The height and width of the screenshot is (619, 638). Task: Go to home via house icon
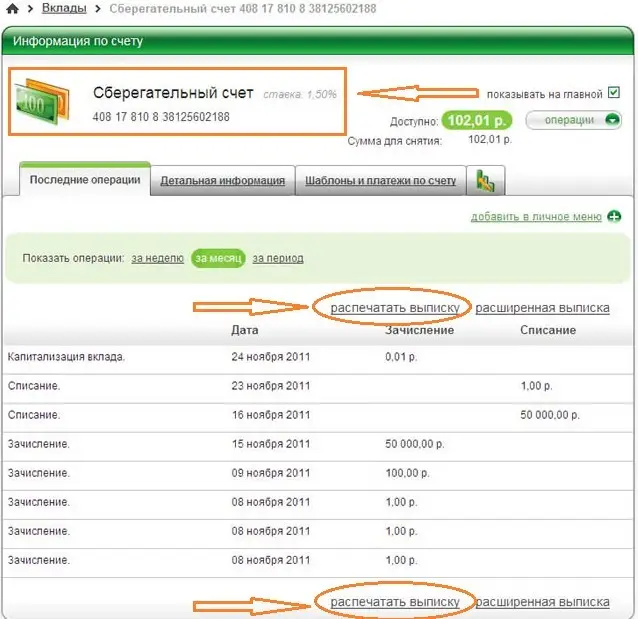[x=13, y=9]
